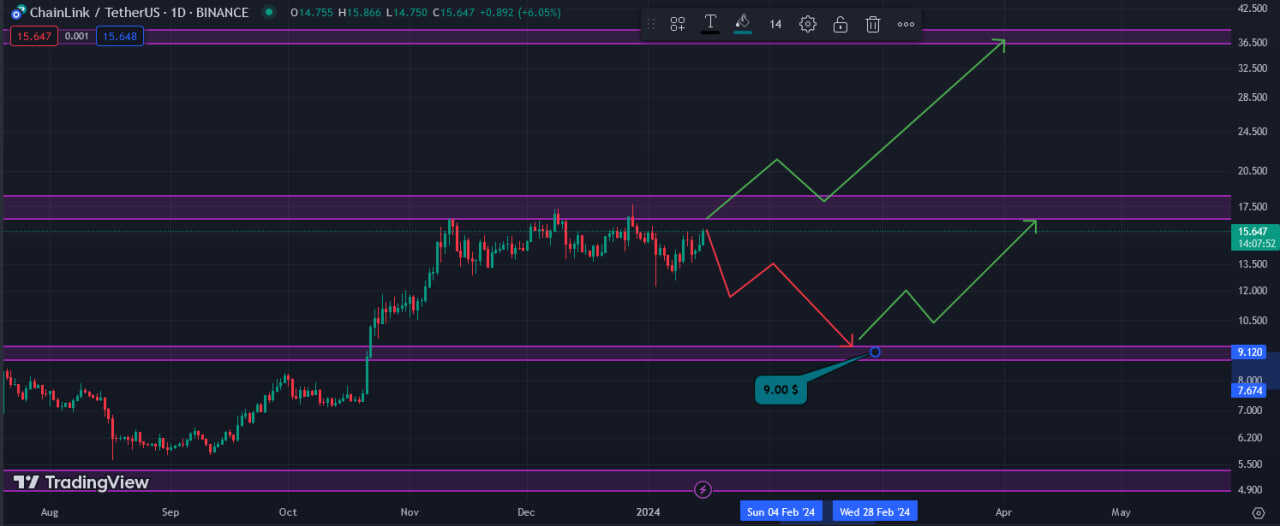Click the 12.000 price scale value

point(1254,291)
